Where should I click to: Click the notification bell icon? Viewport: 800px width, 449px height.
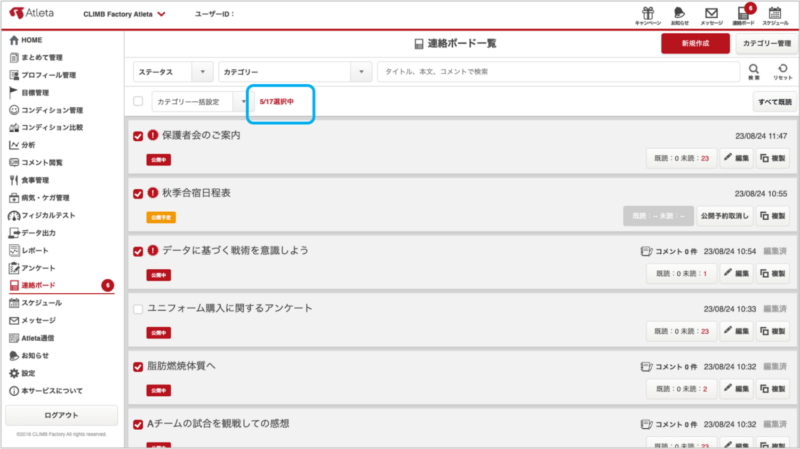(680, 13)
